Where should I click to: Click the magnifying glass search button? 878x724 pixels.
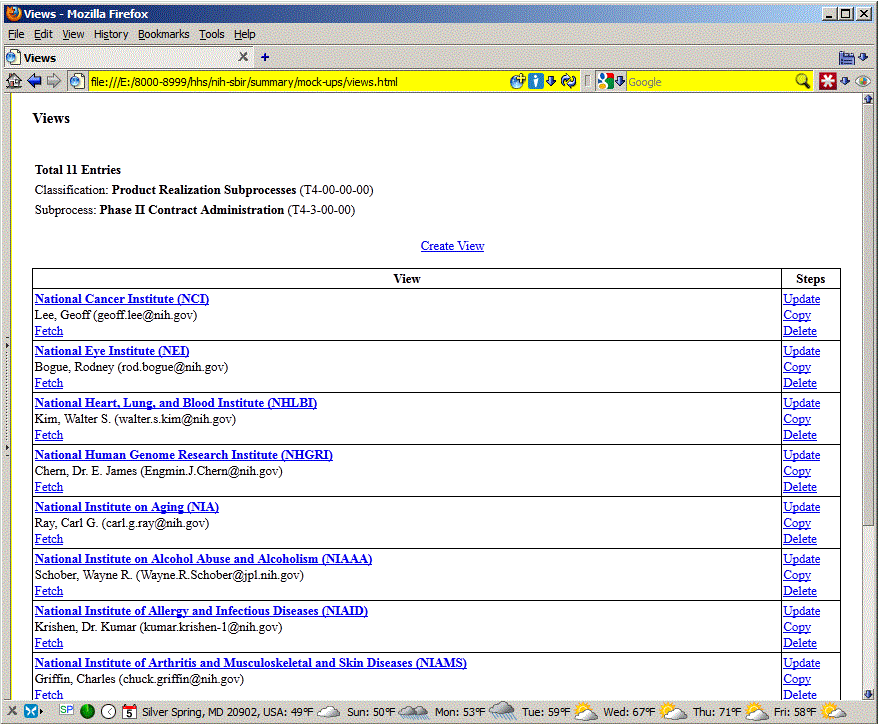coord(803,81)
